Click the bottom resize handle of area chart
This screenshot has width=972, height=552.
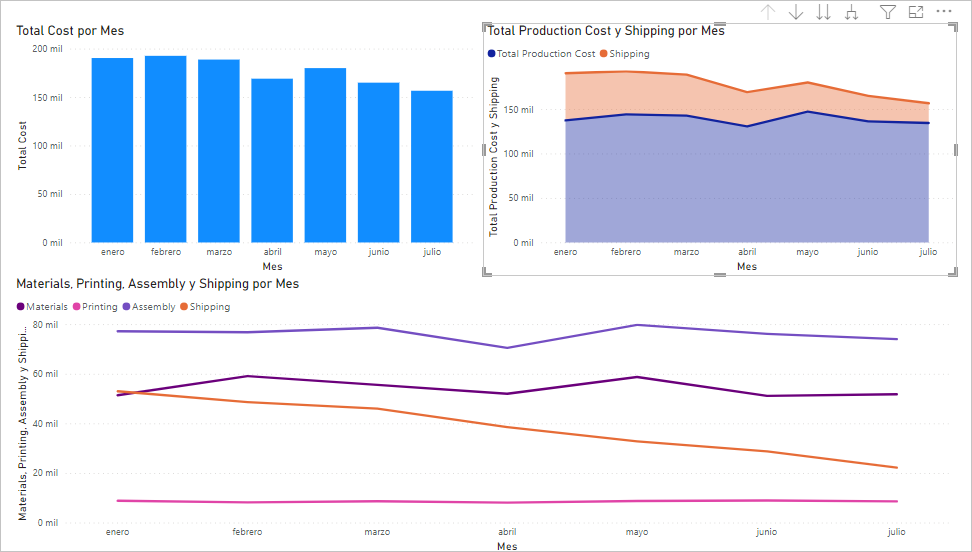pyautogui.click(x=720, y=274)
